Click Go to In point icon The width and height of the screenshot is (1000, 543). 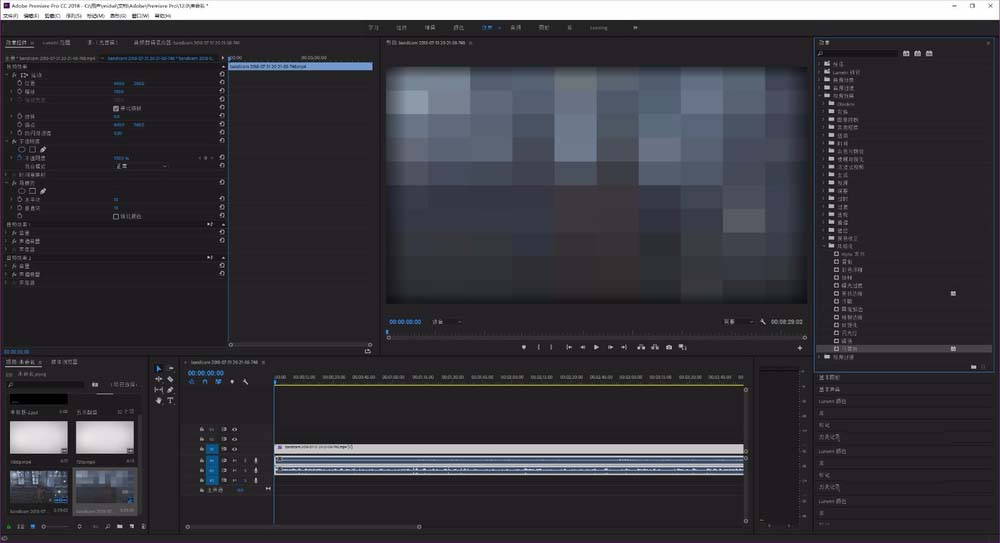569,347
